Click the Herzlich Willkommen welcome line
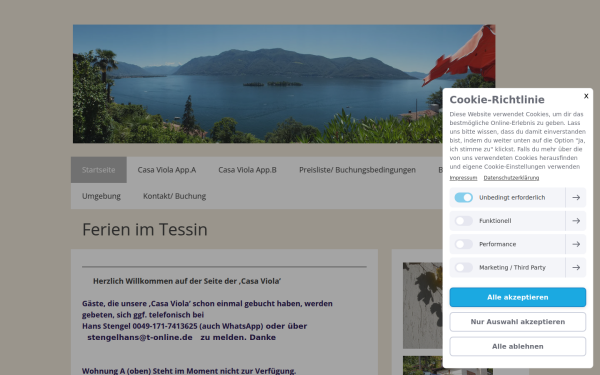 click(x=187, y=281)
